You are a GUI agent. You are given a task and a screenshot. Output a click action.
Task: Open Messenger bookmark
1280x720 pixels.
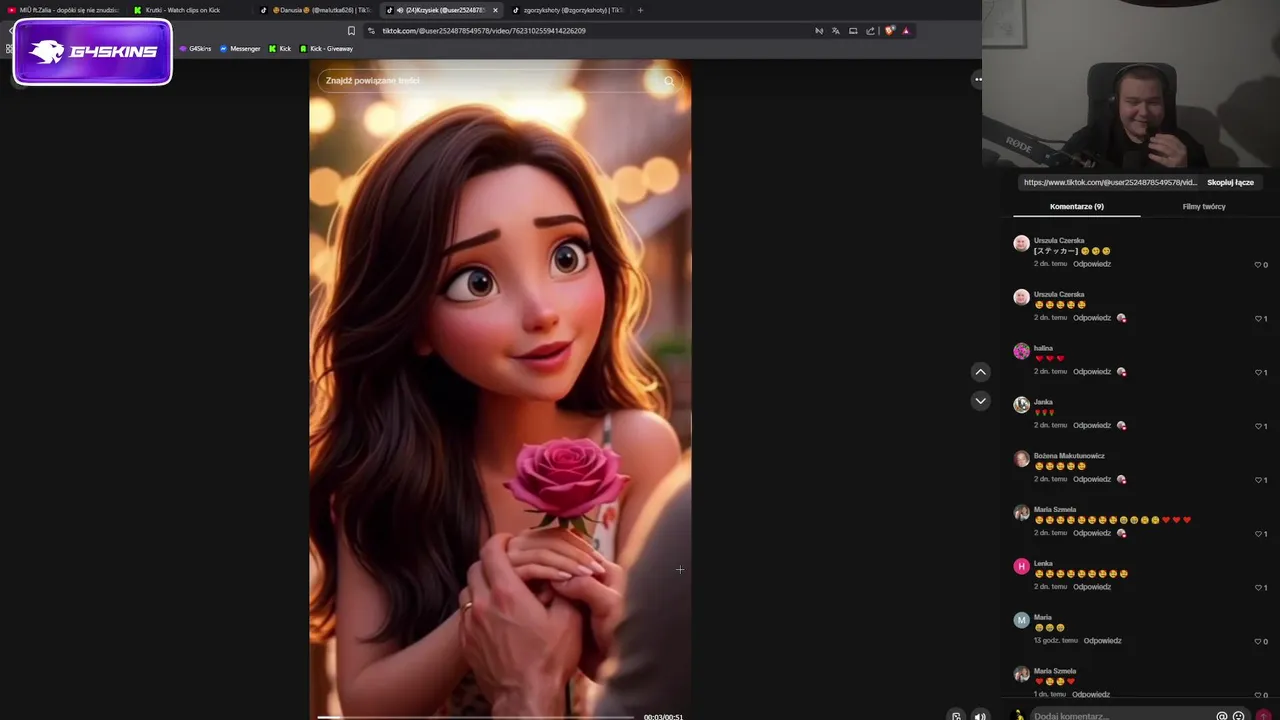[x=240, y=49]
